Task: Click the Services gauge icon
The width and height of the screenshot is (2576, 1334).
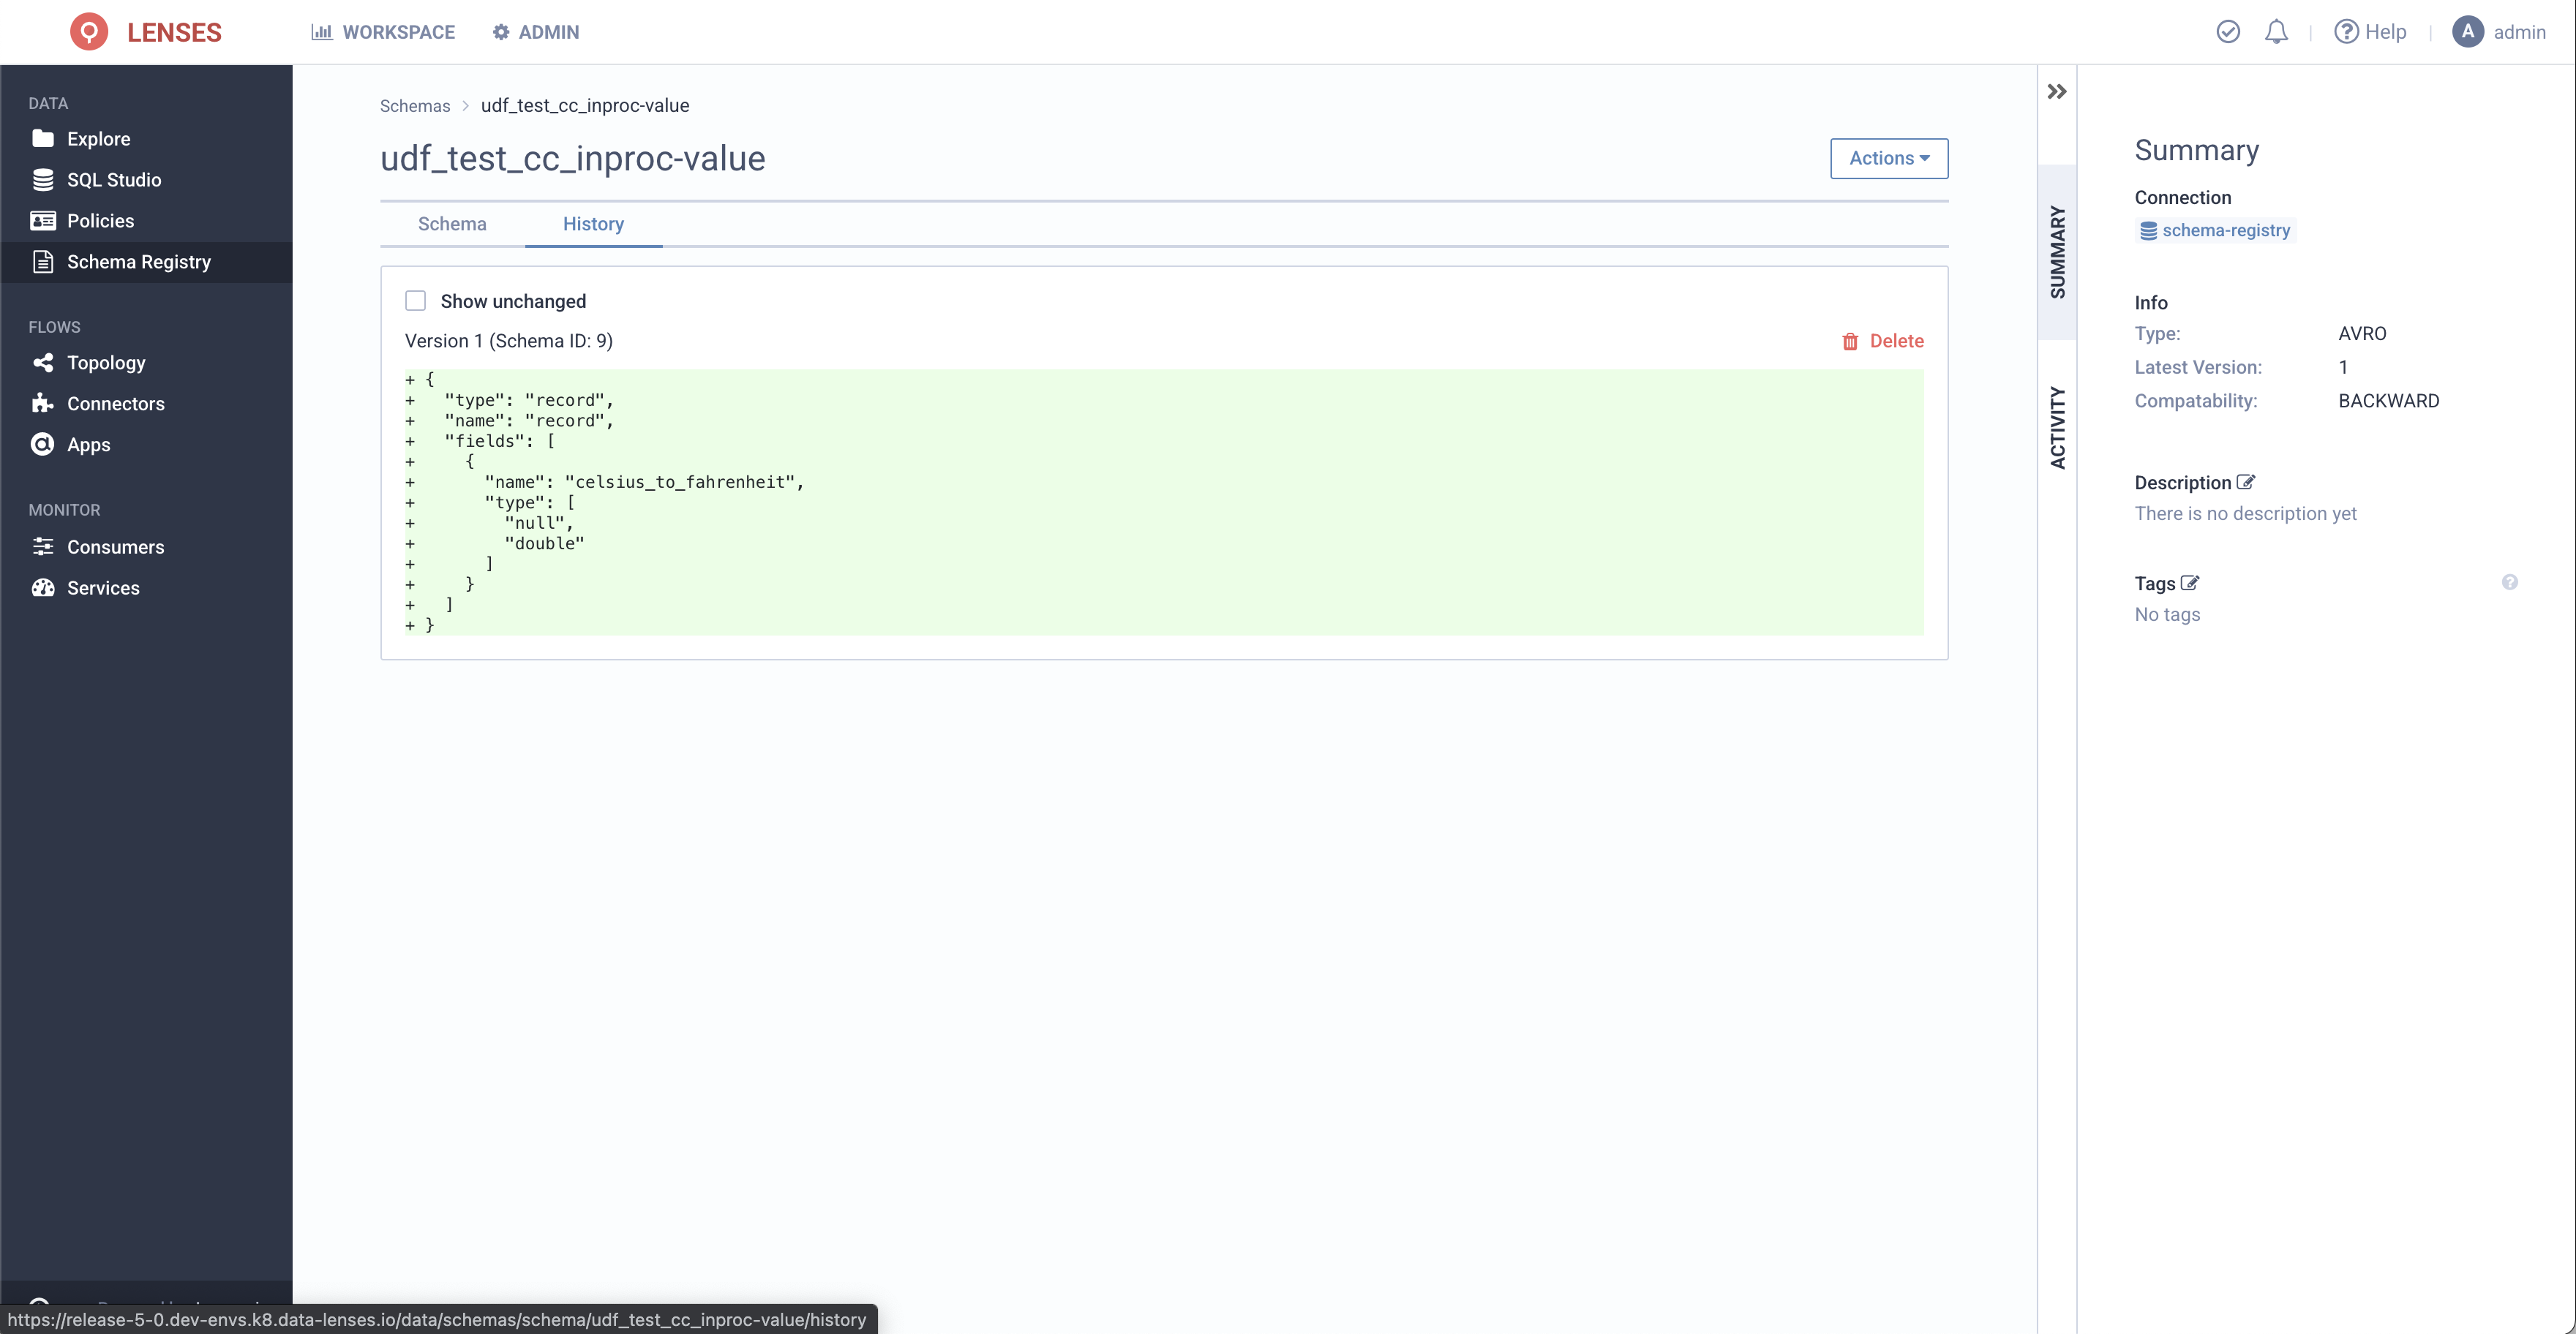Action: tap(43, 588)
